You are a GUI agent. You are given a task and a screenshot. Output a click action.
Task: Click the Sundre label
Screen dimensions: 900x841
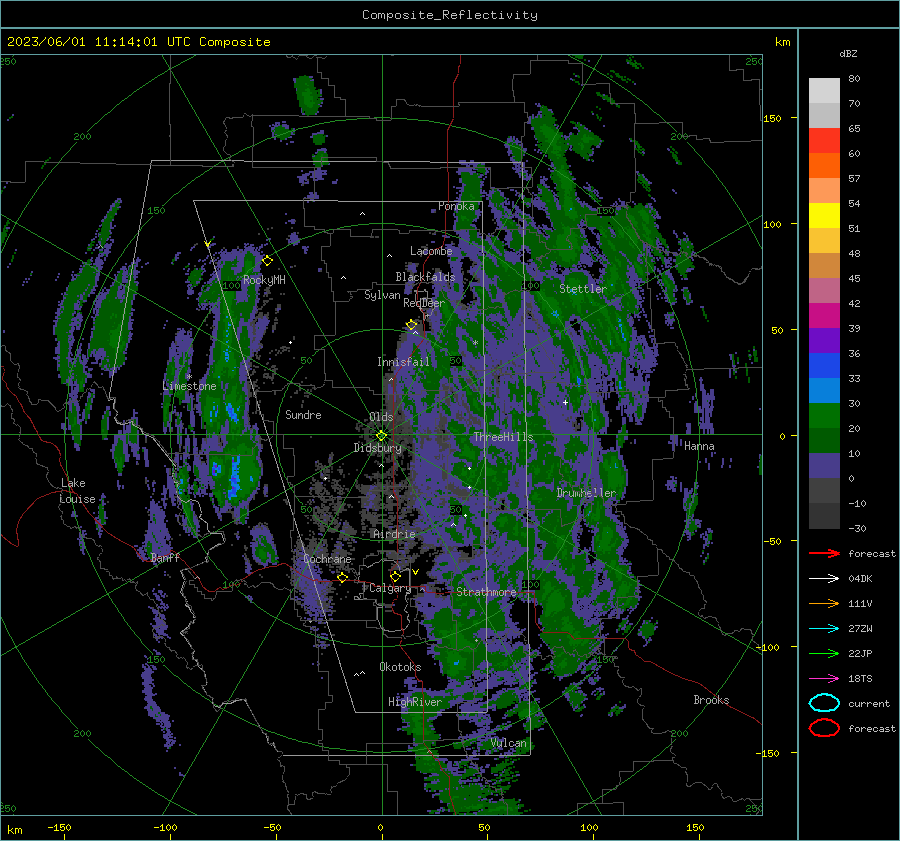pos(303,415)
